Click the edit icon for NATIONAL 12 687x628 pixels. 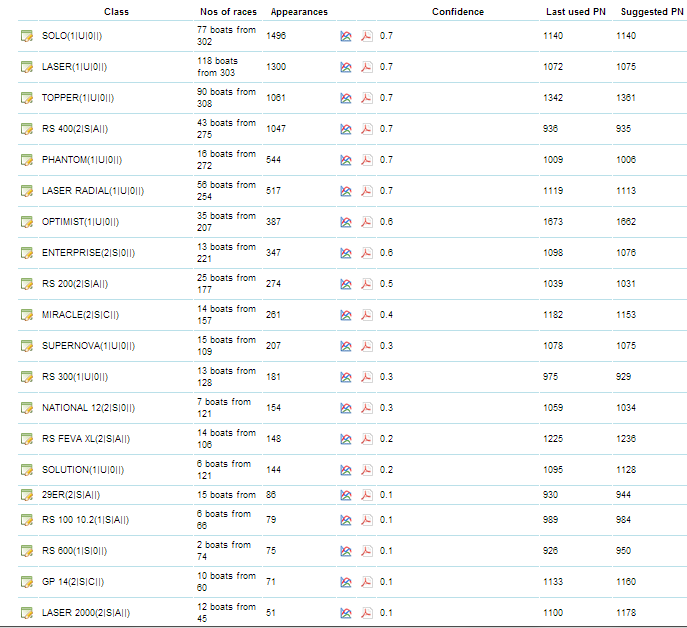[x=27, y=408]
